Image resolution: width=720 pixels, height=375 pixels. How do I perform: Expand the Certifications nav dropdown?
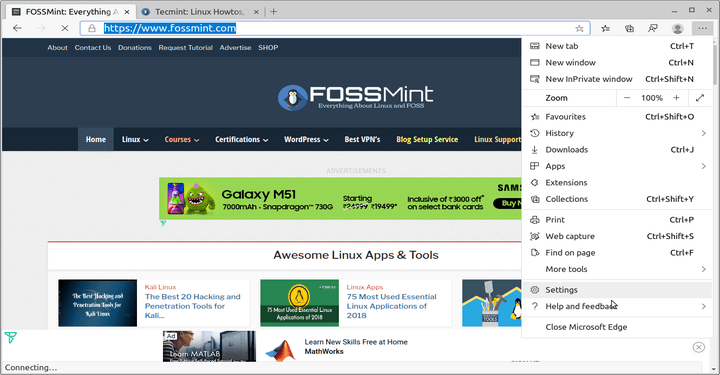(242, 140)
